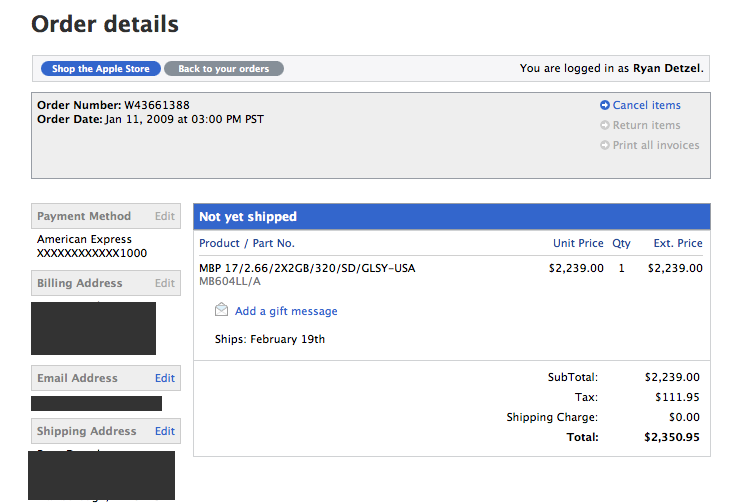
Task: Edit the Payment Method
Action: [x=164, y=216]
